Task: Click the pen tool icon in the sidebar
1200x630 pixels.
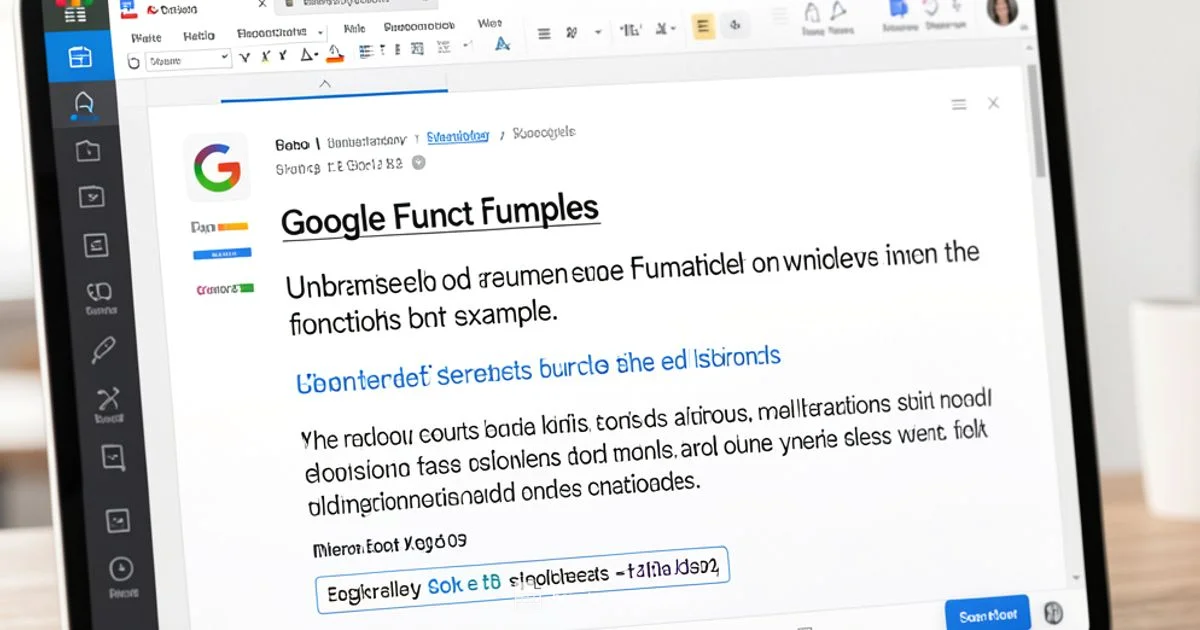Action: tap(103, 352)
